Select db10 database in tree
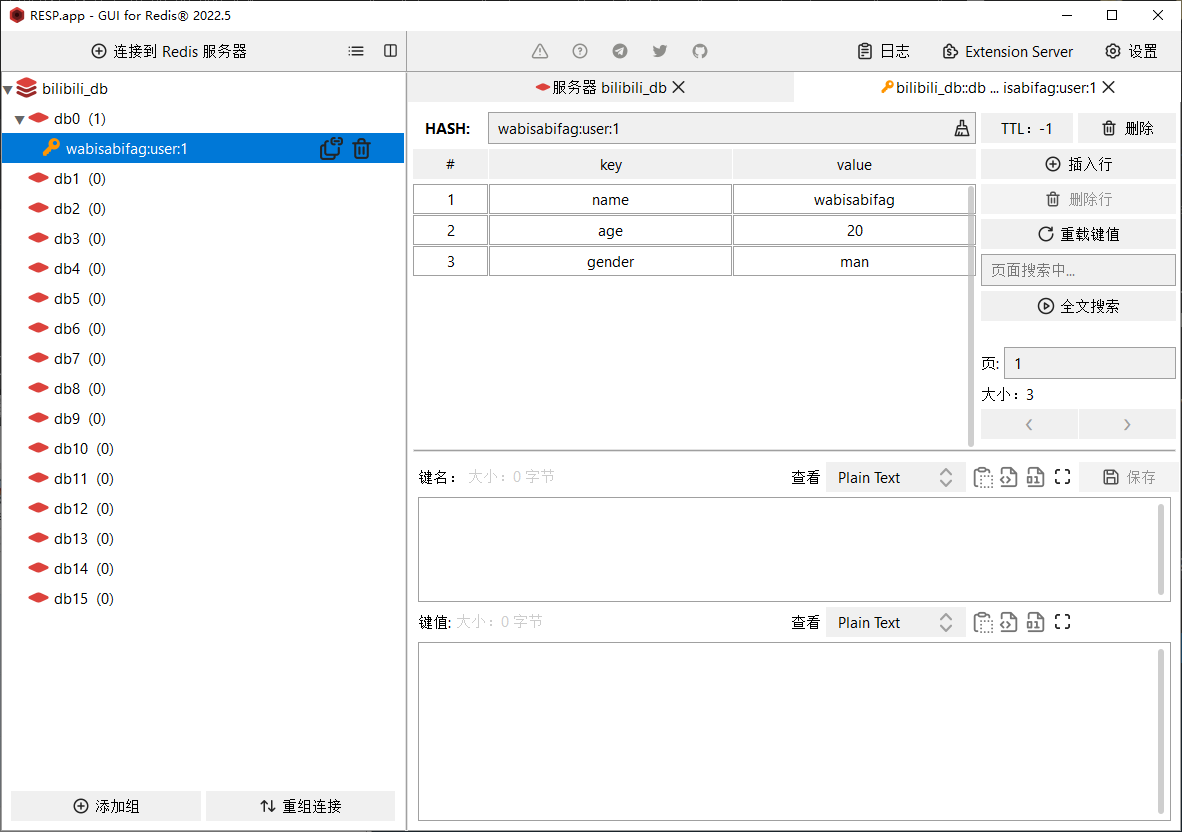The width and height of the screenshot is (1182, 832). [x=203, y=448]
